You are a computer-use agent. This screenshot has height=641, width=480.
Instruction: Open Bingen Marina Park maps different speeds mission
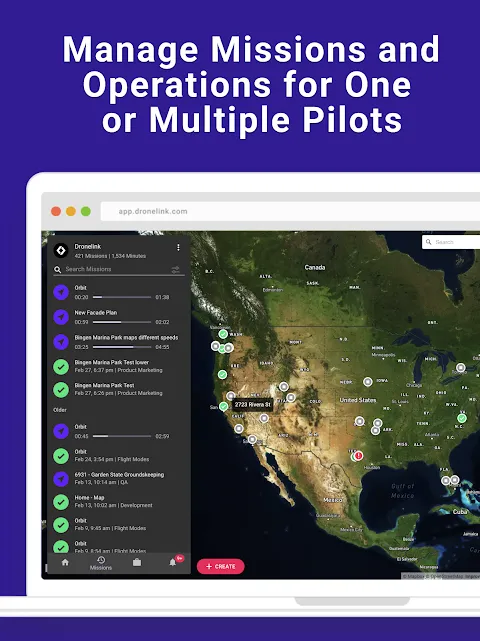119,342
